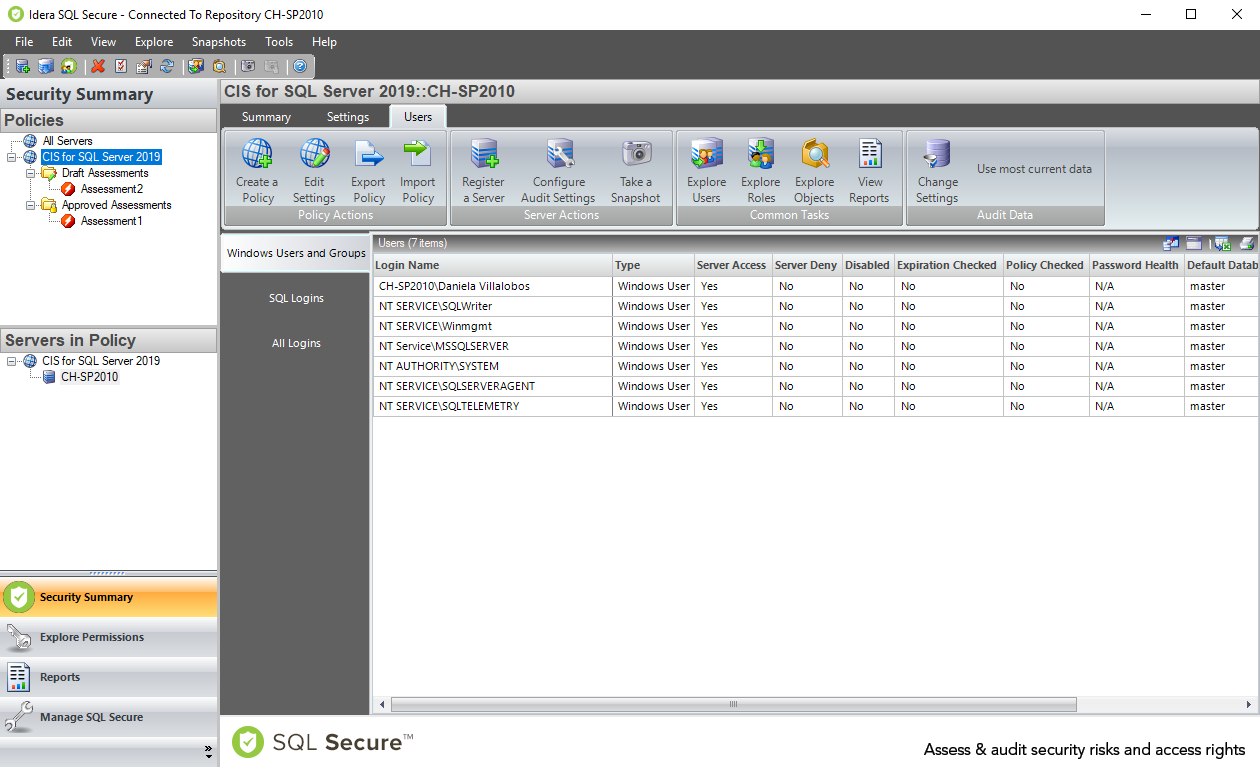Collapse the CIS for SQL Server 2019 policy node
The image size is (1260, 767).
[x=12, y=157]
